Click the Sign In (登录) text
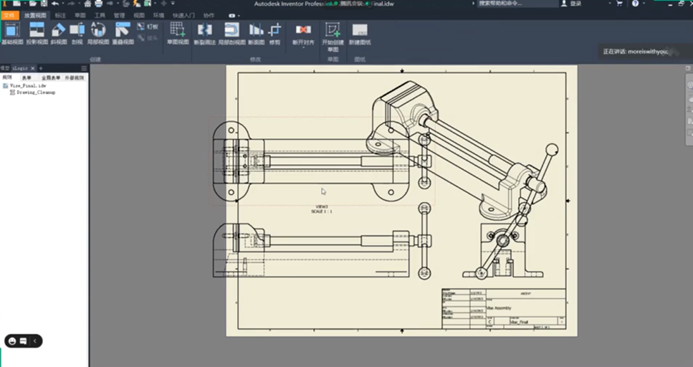Screen dimensions: 693x367 pos(575,4)
